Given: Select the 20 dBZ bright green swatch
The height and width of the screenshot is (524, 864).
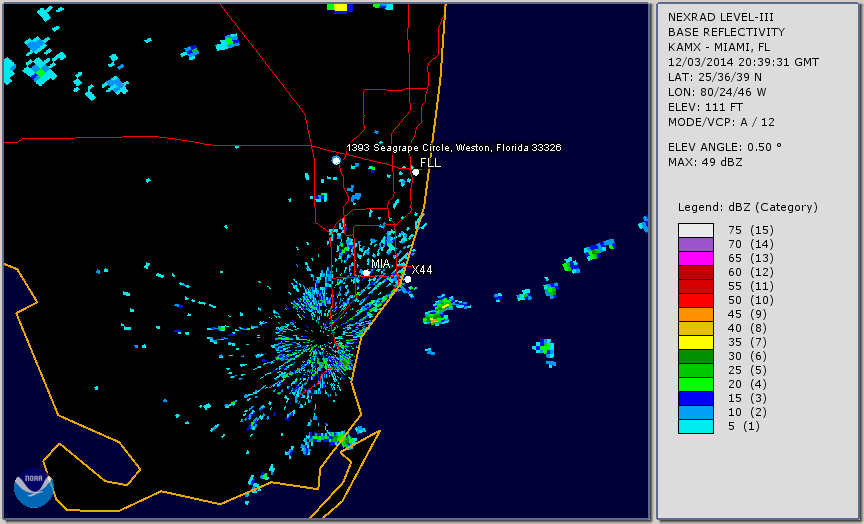Looking at the screenshot, I should (x=696, y=384).
